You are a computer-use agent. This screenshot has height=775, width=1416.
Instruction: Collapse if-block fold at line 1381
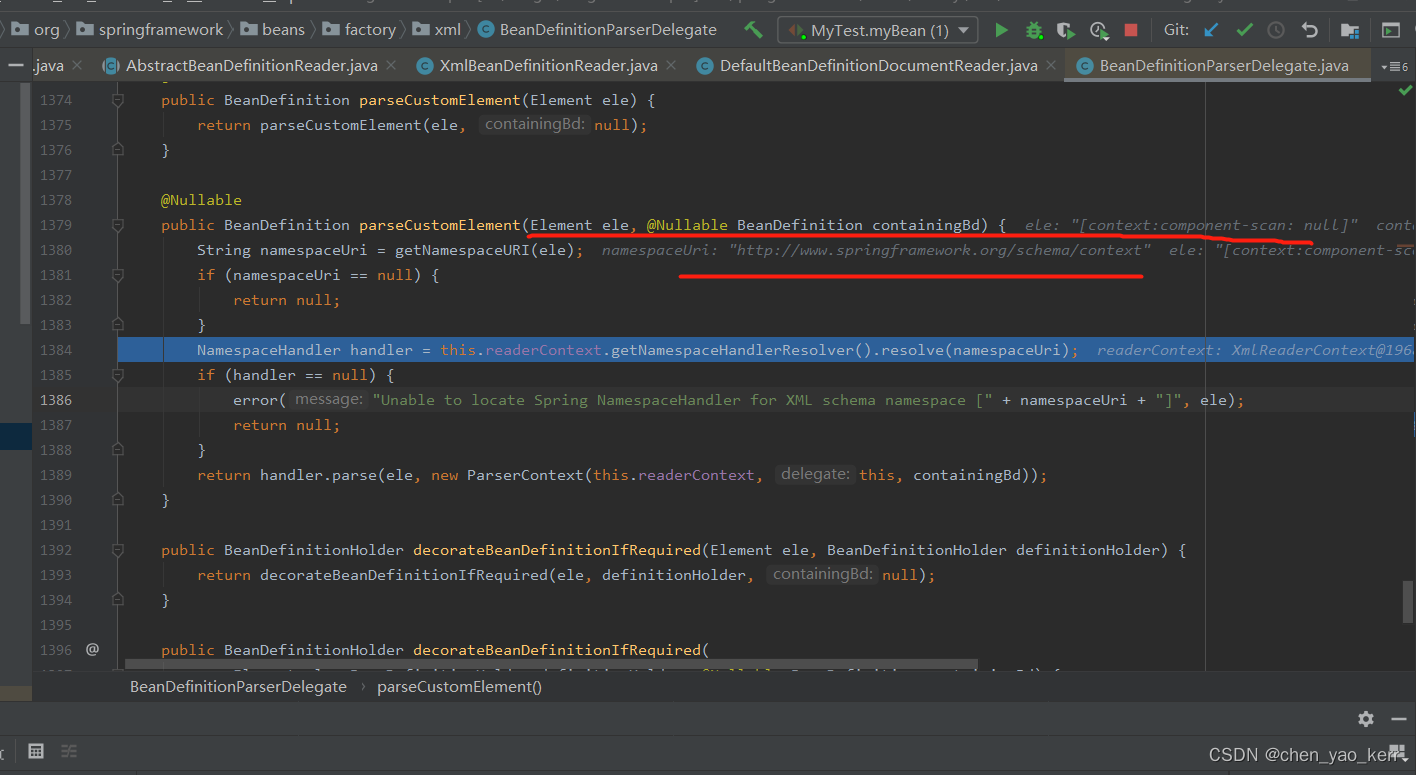[118, 275]
